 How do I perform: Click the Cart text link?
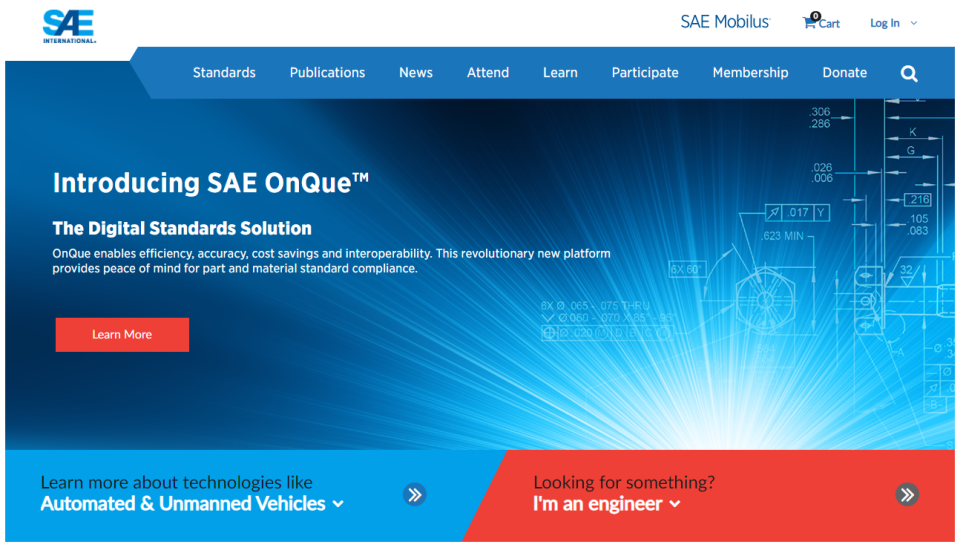coord(829,24)
